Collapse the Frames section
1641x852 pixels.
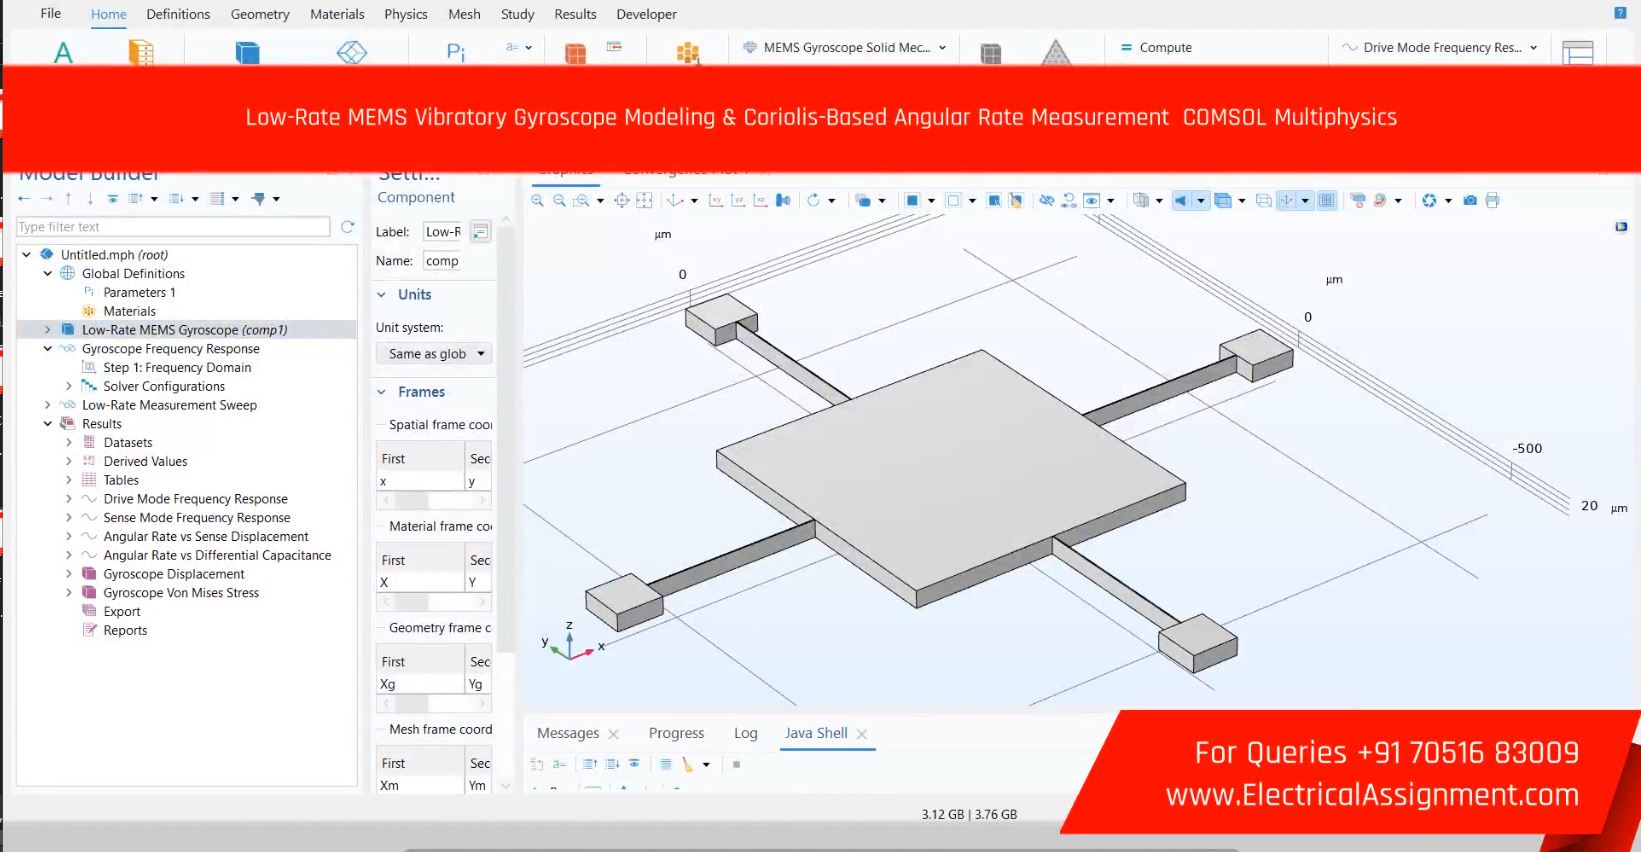click(381, 392)
